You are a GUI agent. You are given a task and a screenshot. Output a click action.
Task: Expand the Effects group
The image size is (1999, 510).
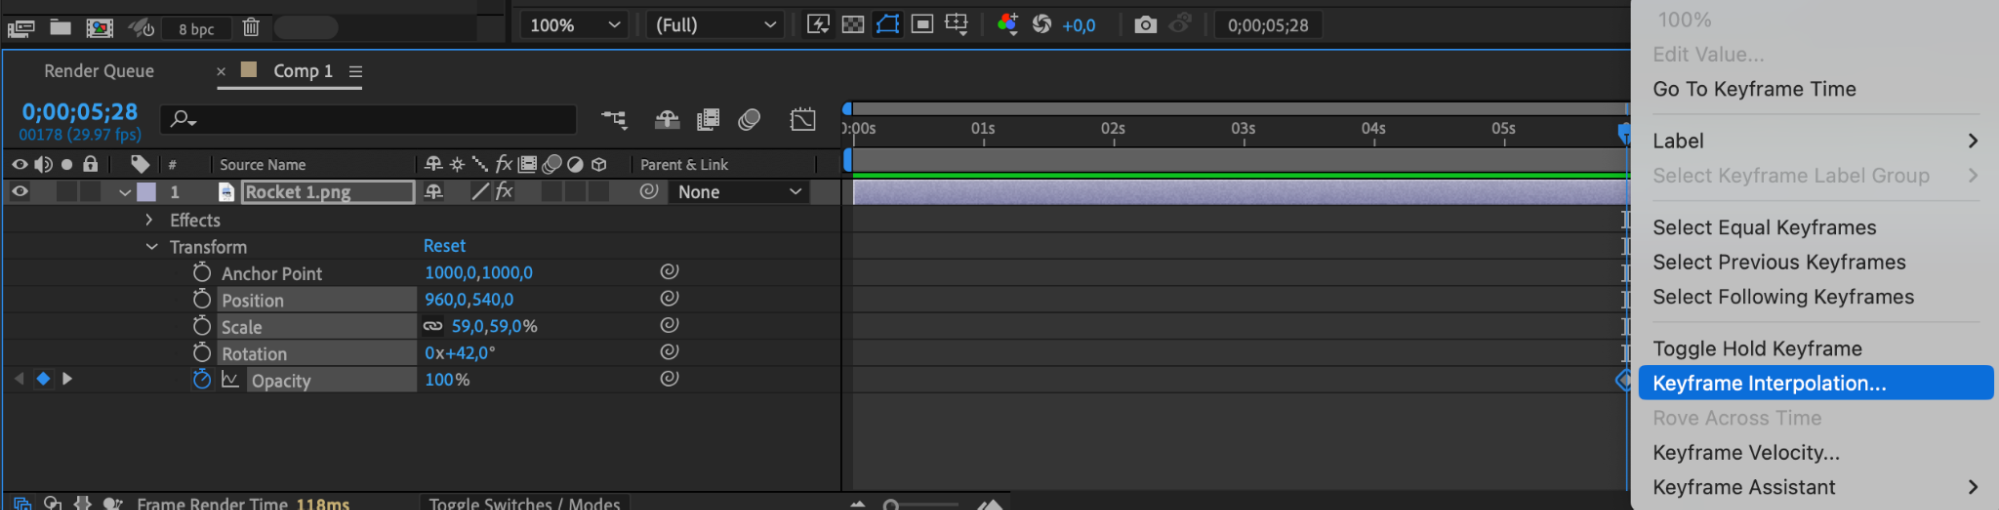149,220
